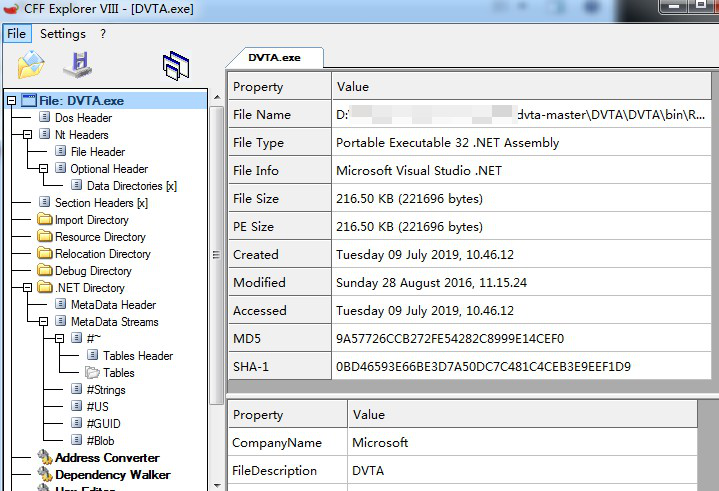This screenshot has height=491, width=719.
Task: Open the Address Converter tool
Action: [x=107, y=458]
